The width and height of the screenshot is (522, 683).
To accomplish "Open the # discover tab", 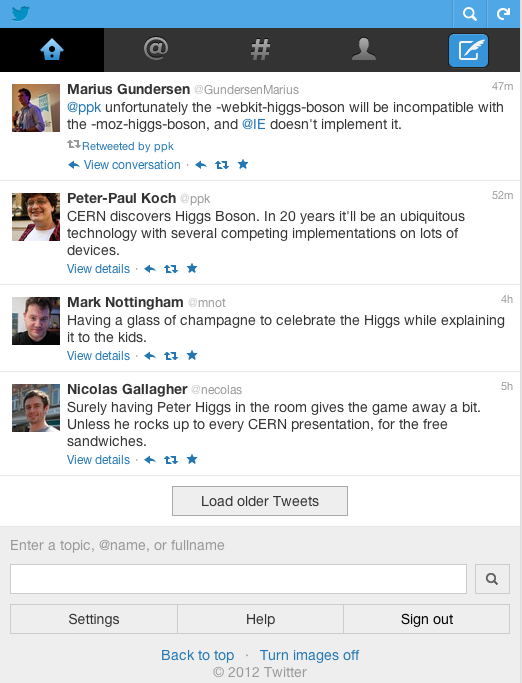I will 260,49.
